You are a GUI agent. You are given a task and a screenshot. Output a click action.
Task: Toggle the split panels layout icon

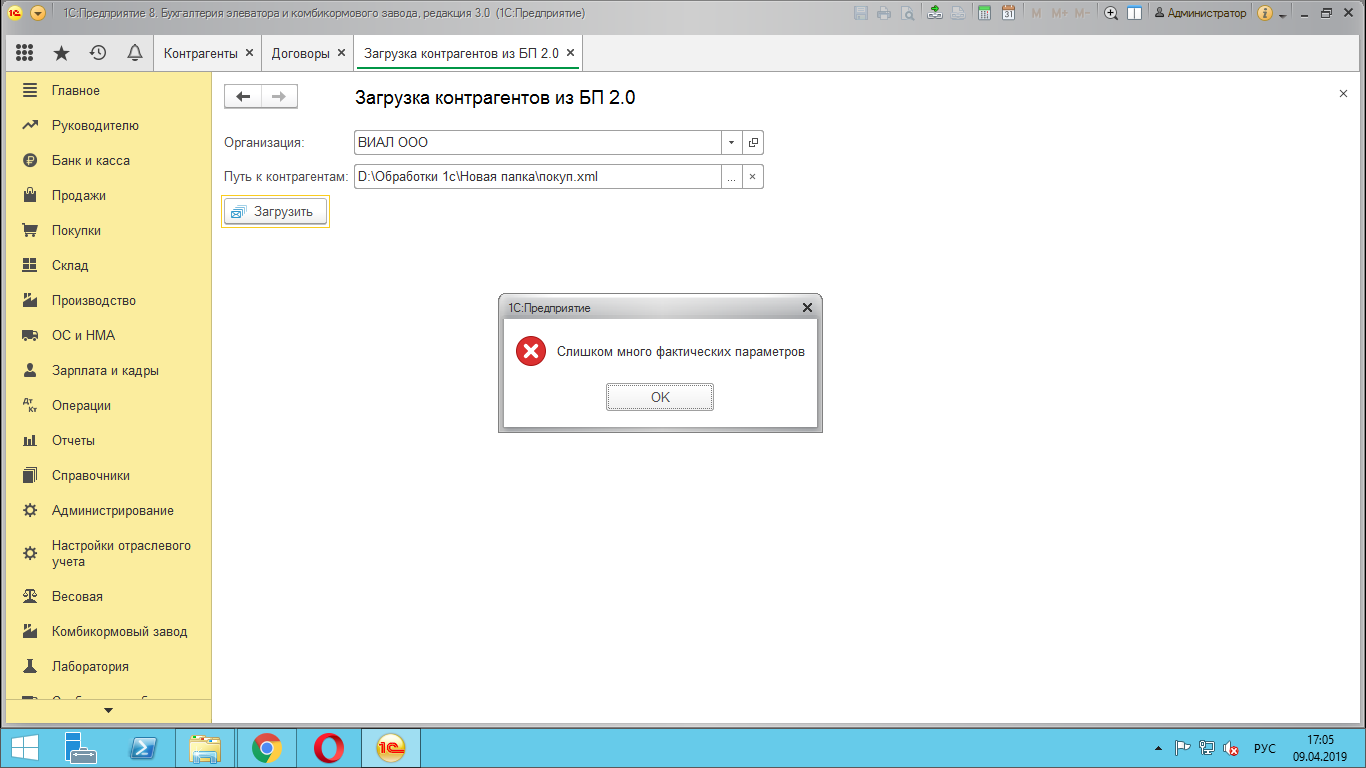click(1134, 13)
